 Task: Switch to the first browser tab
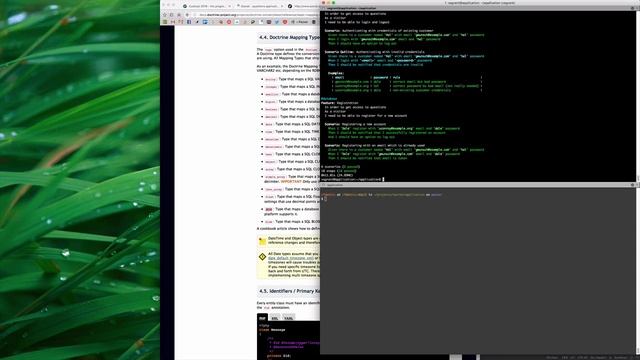click(207, 6)
